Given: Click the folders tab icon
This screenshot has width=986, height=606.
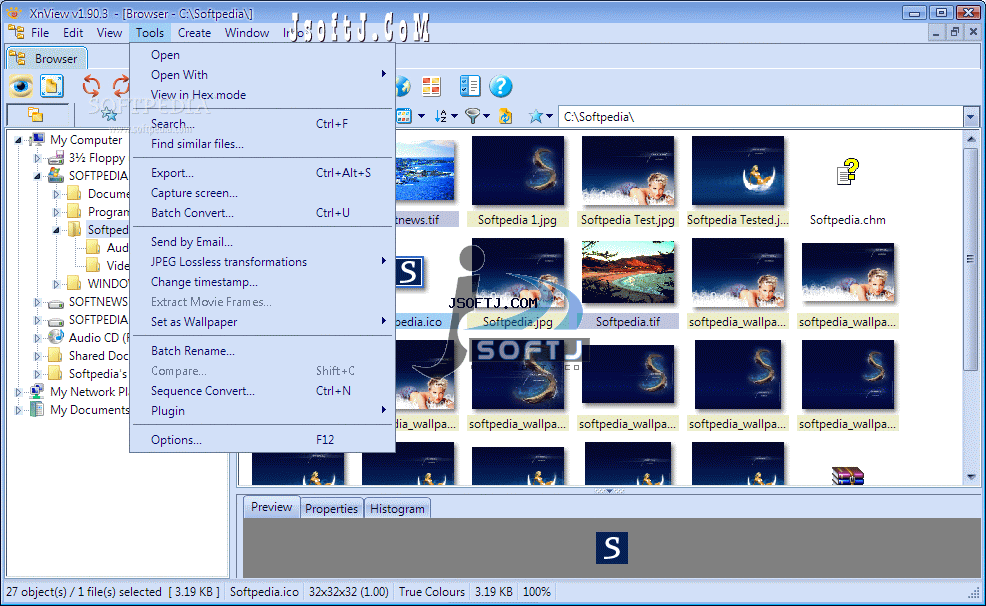Looking at the screenshot, I should tap(35, 114).
